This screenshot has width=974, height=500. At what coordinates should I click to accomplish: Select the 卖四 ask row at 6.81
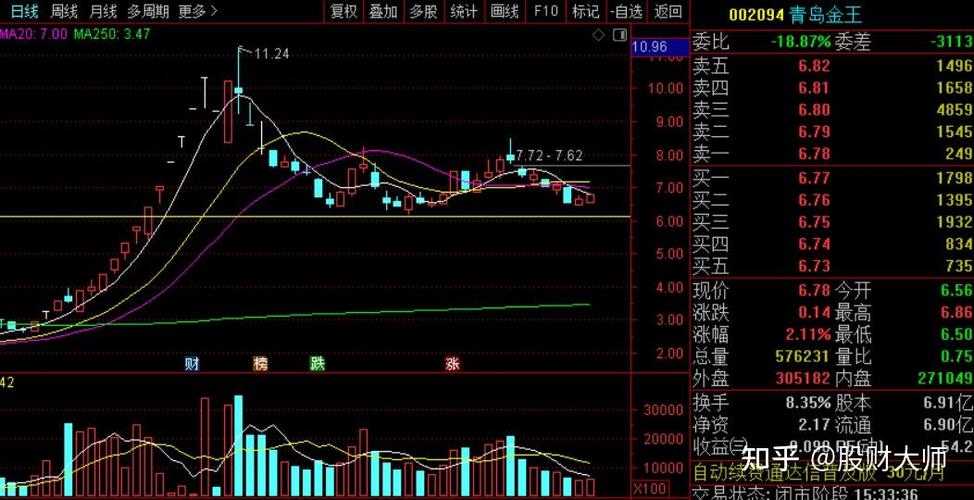[832, 88]
